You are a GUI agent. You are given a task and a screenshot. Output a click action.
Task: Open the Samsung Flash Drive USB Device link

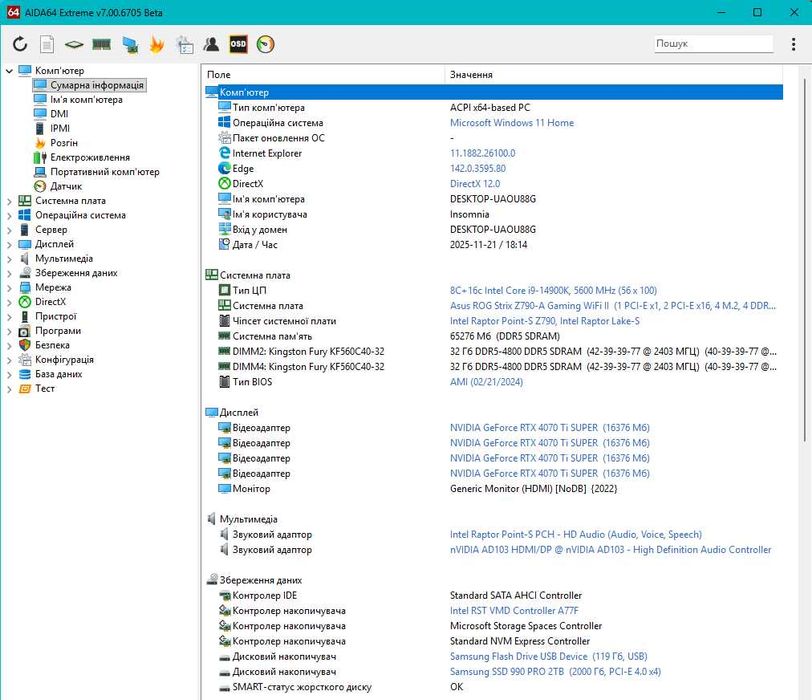click(x=548, y=656)
